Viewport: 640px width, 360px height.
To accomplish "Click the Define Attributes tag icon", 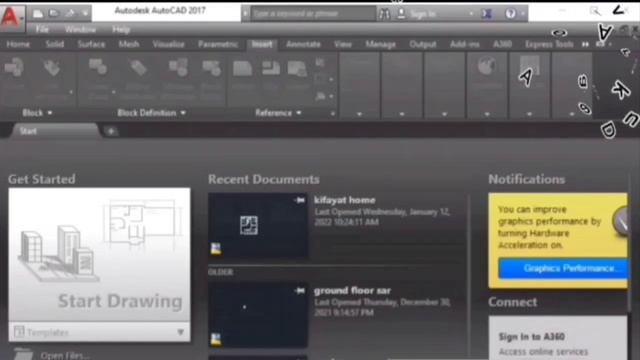I will click(138, 68).
